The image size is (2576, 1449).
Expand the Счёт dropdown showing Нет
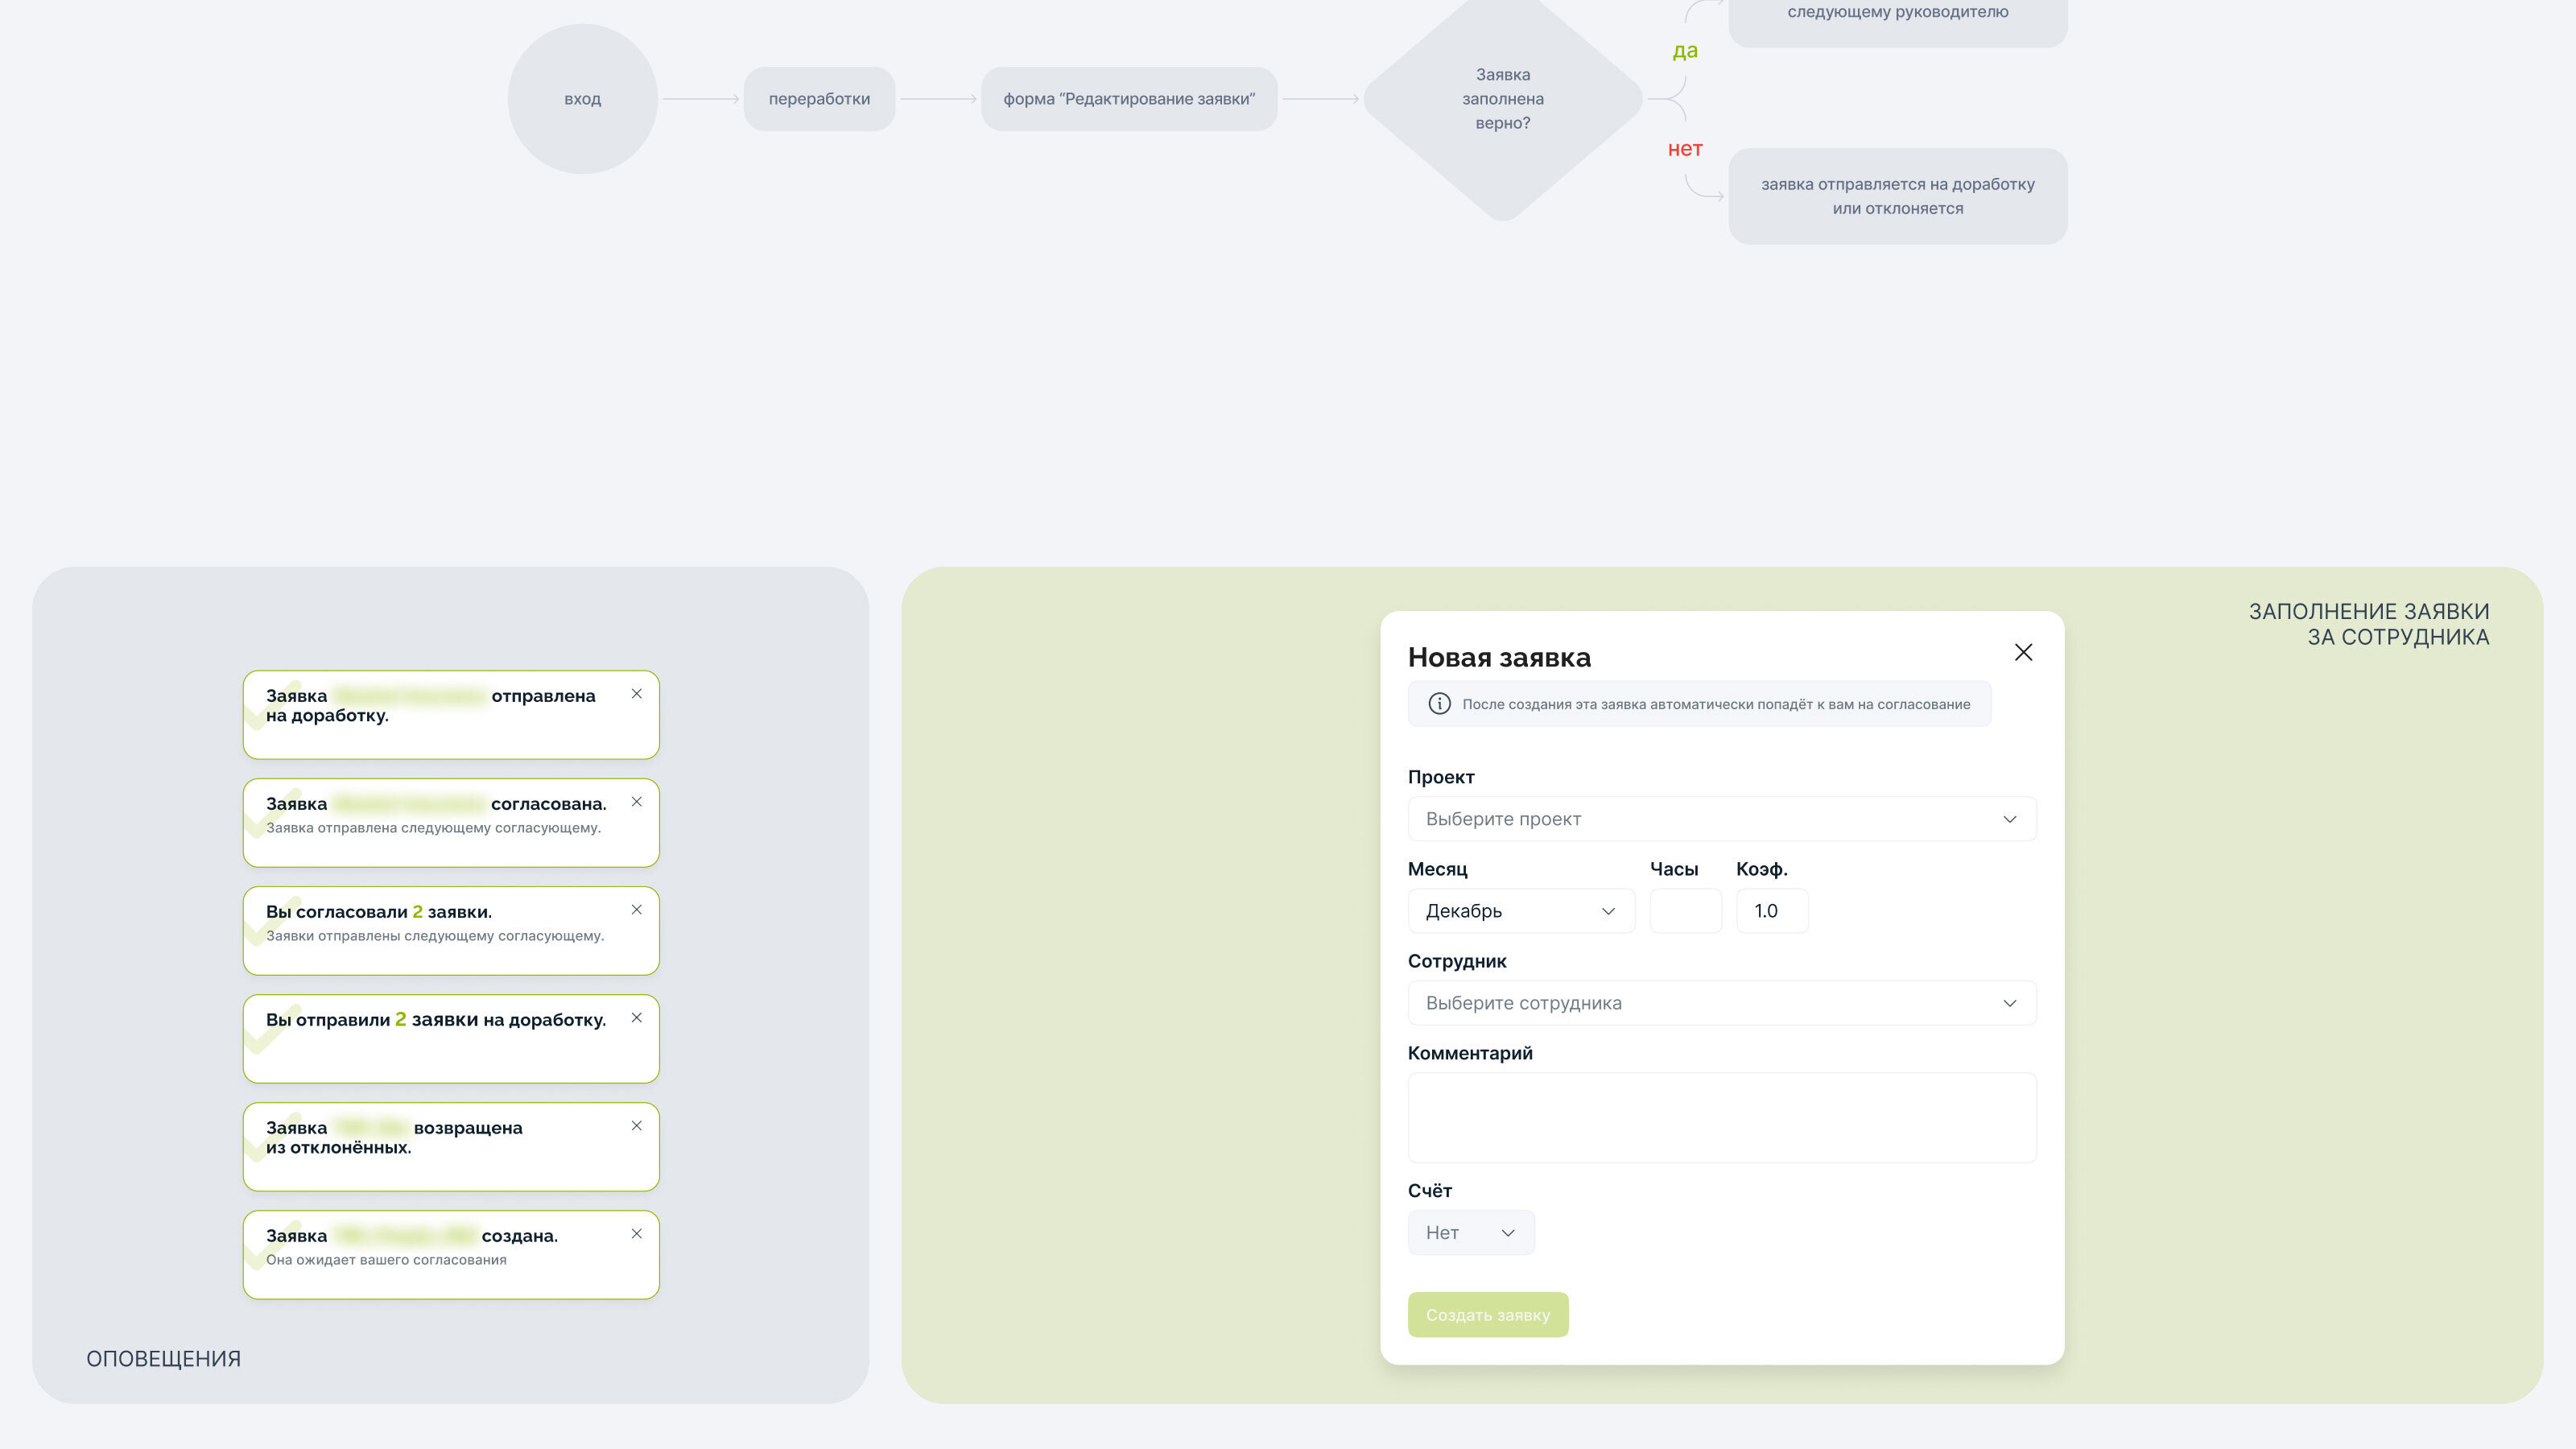point(1470,1233)
